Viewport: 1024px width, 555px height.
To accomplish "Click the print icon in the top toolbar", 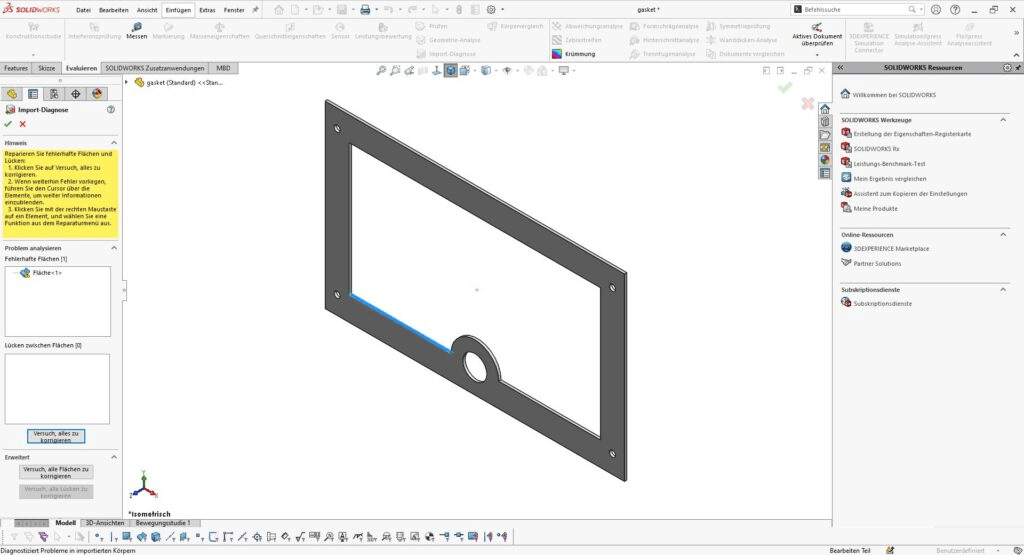I will click(365, 9).
